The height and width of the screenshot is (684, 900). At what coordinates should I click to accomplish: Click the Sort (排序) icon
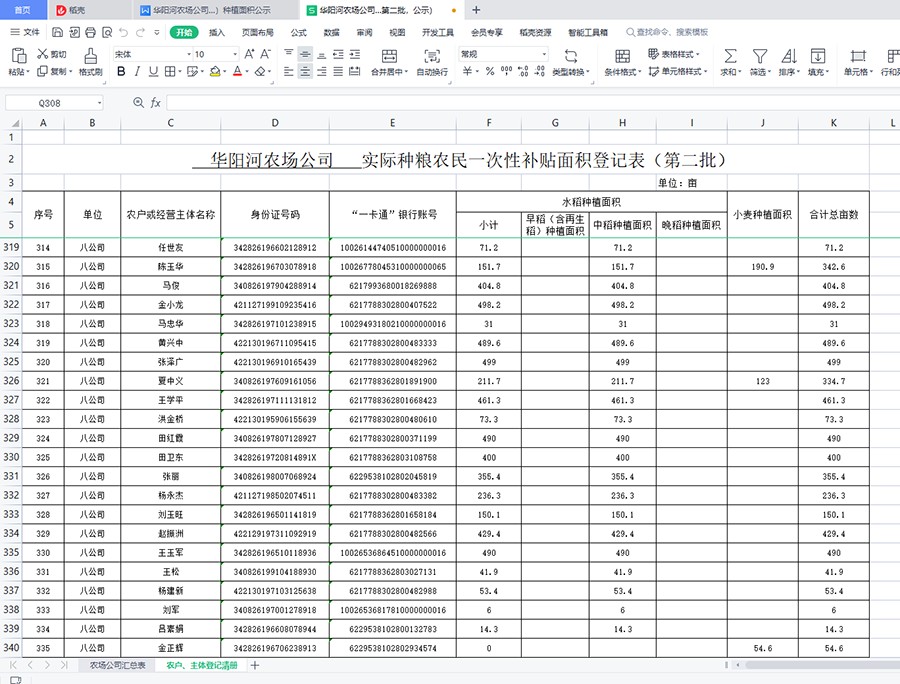789,56
